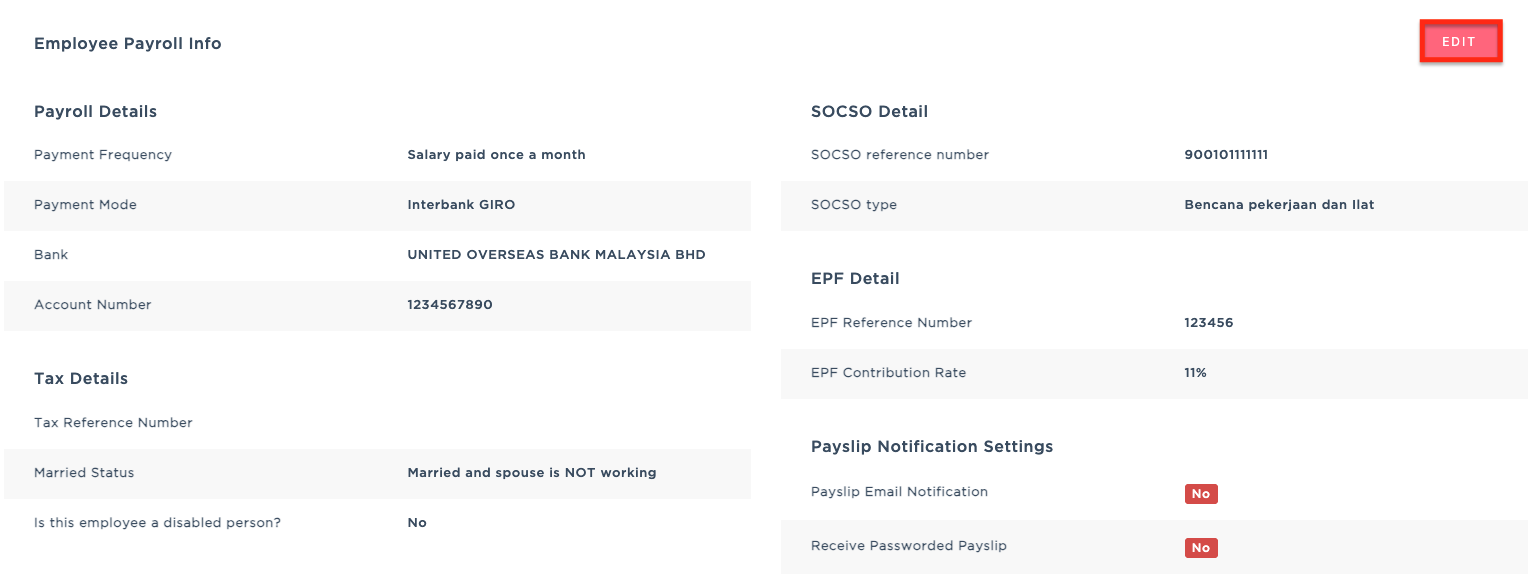Click the UNITED OVERSEAS BANK MALAYSIA BHD value
The height and width of the screenshot is (586, 1538).
[x=556, y=255]
